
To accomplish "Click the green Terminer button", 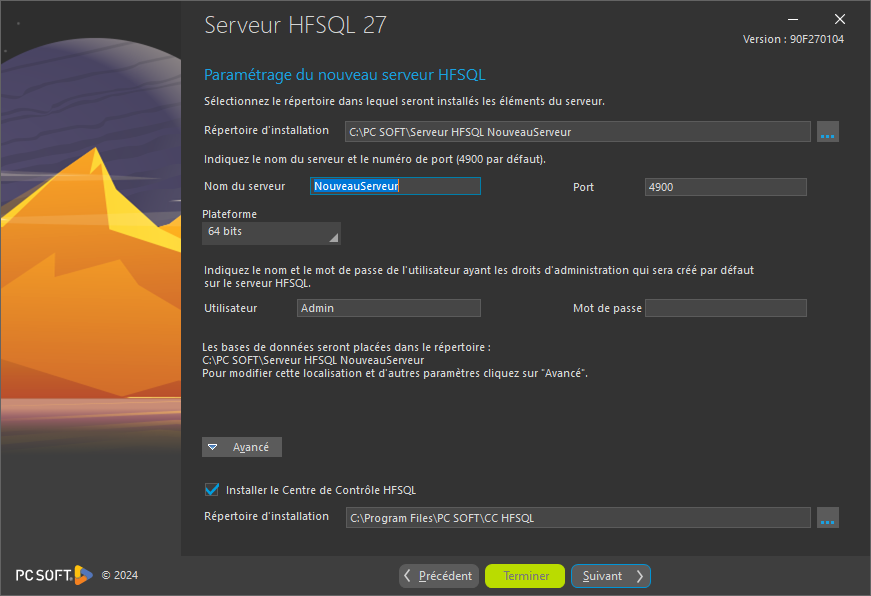I will coord(525,576).
